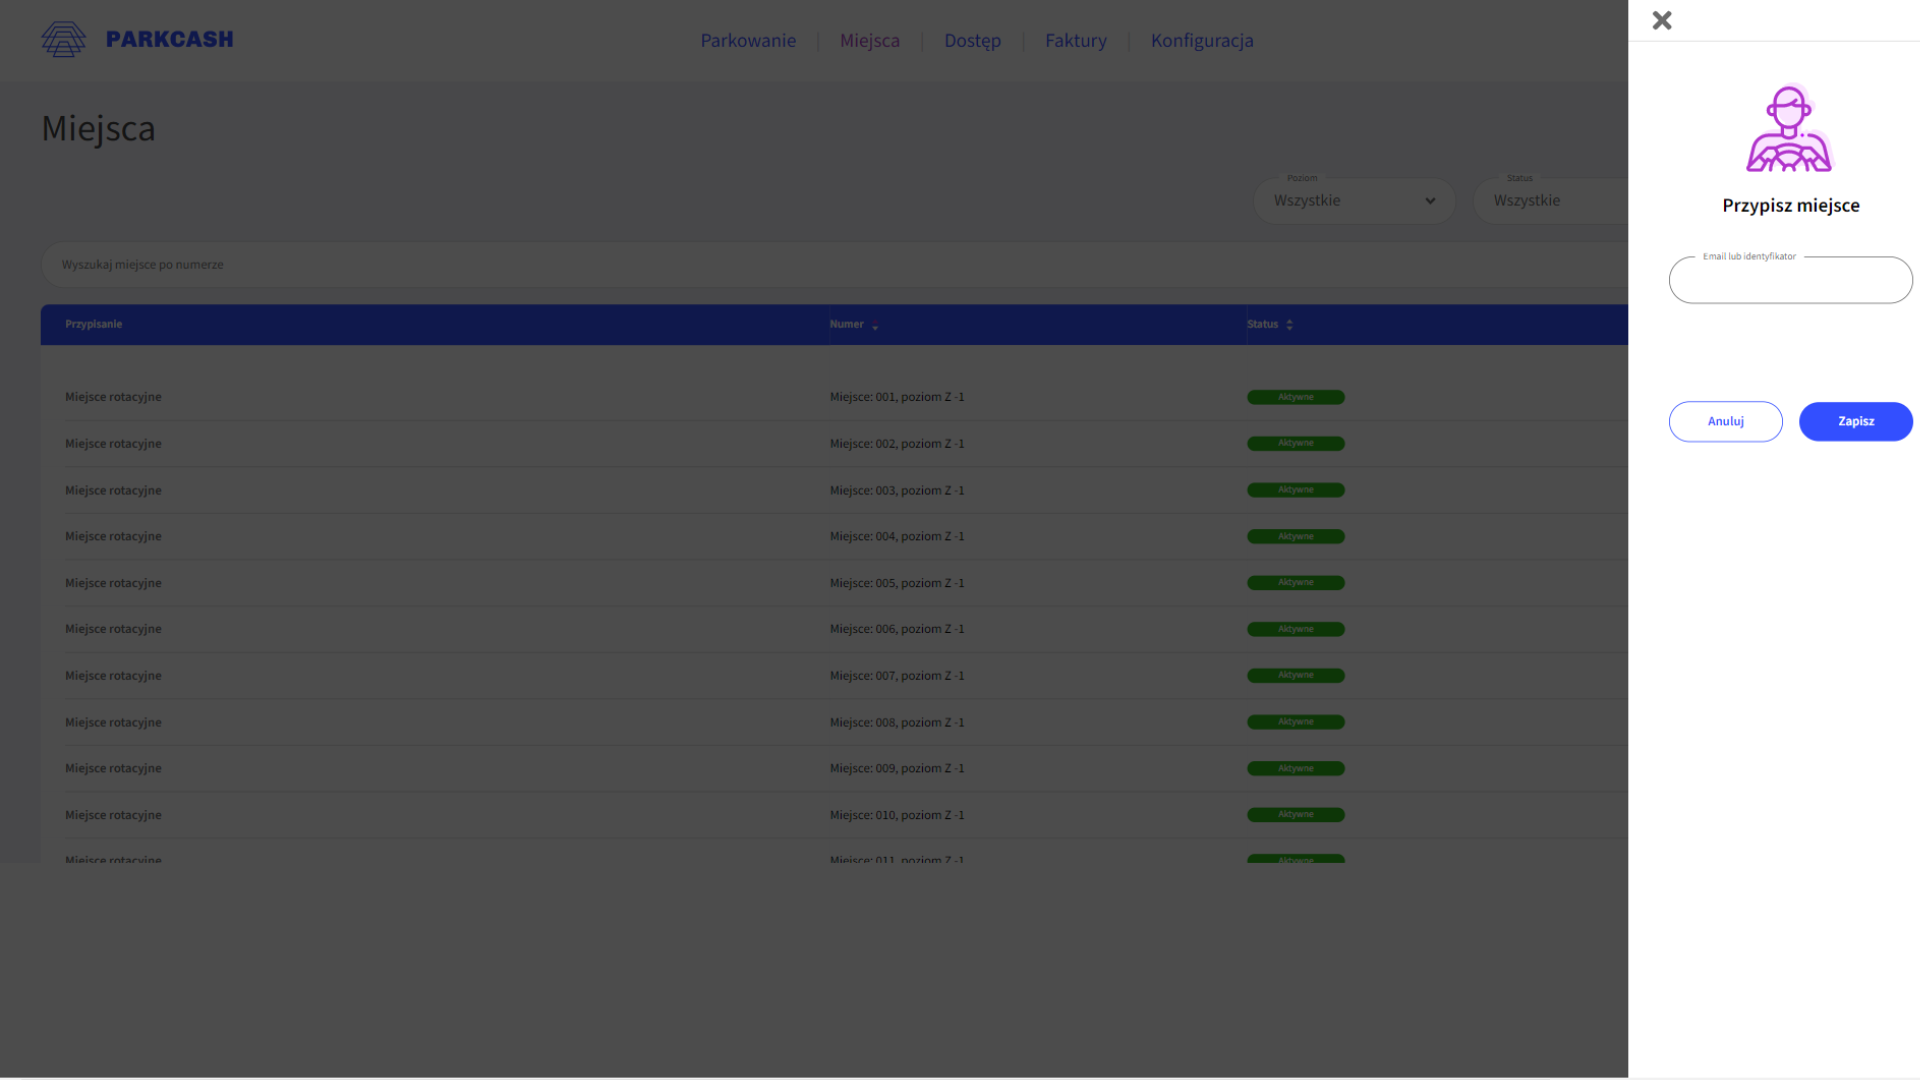Sort by Status column arrows

(1289, 325)
